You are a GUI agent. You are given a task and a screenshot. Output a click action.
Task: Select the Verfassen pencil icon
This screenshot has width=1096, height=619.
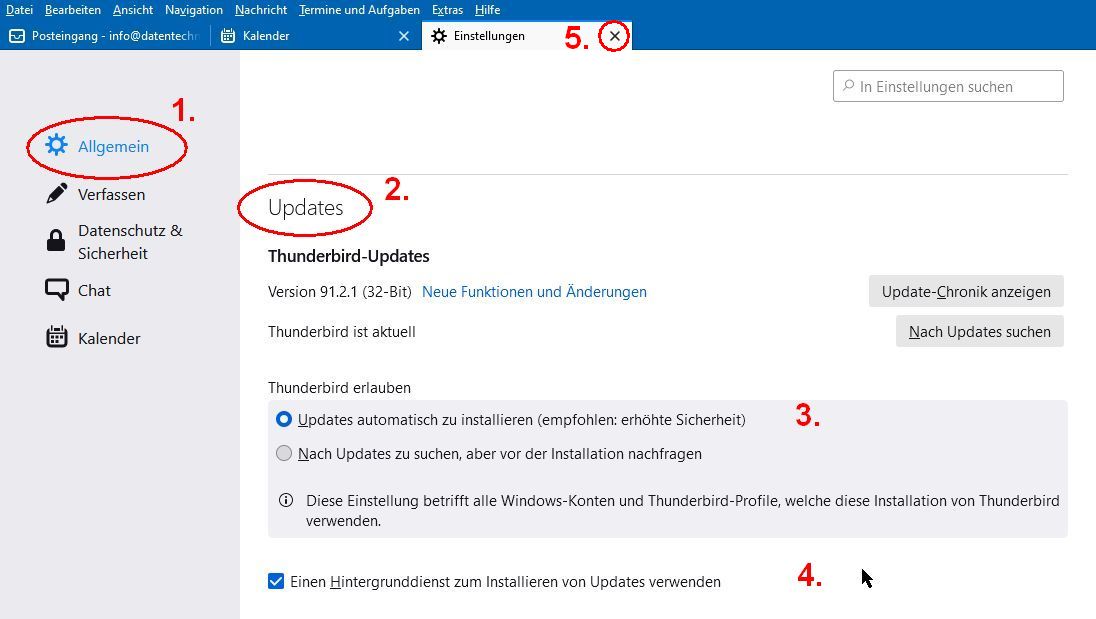[57, 194]
